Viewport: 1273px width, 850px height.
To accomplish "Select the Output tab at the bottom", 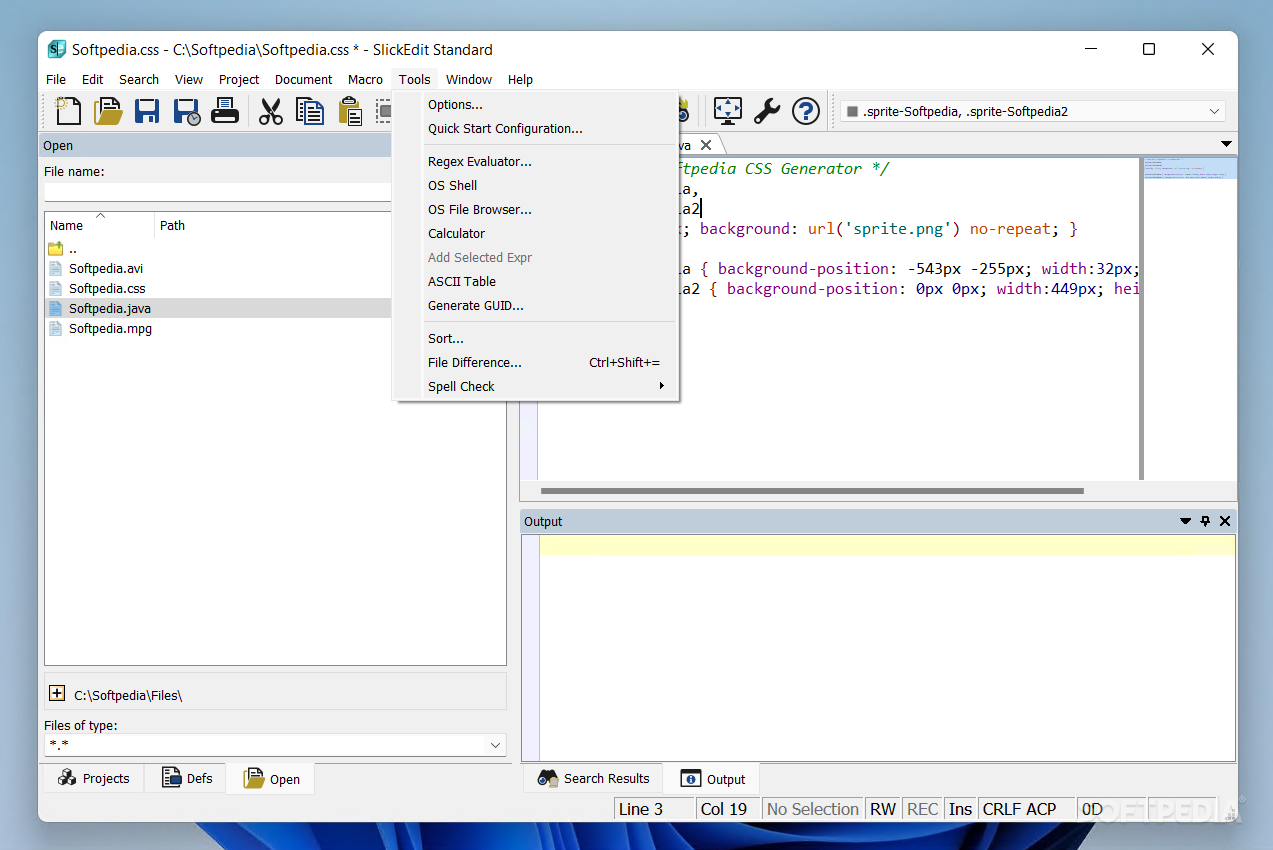I will pos(713,779).
